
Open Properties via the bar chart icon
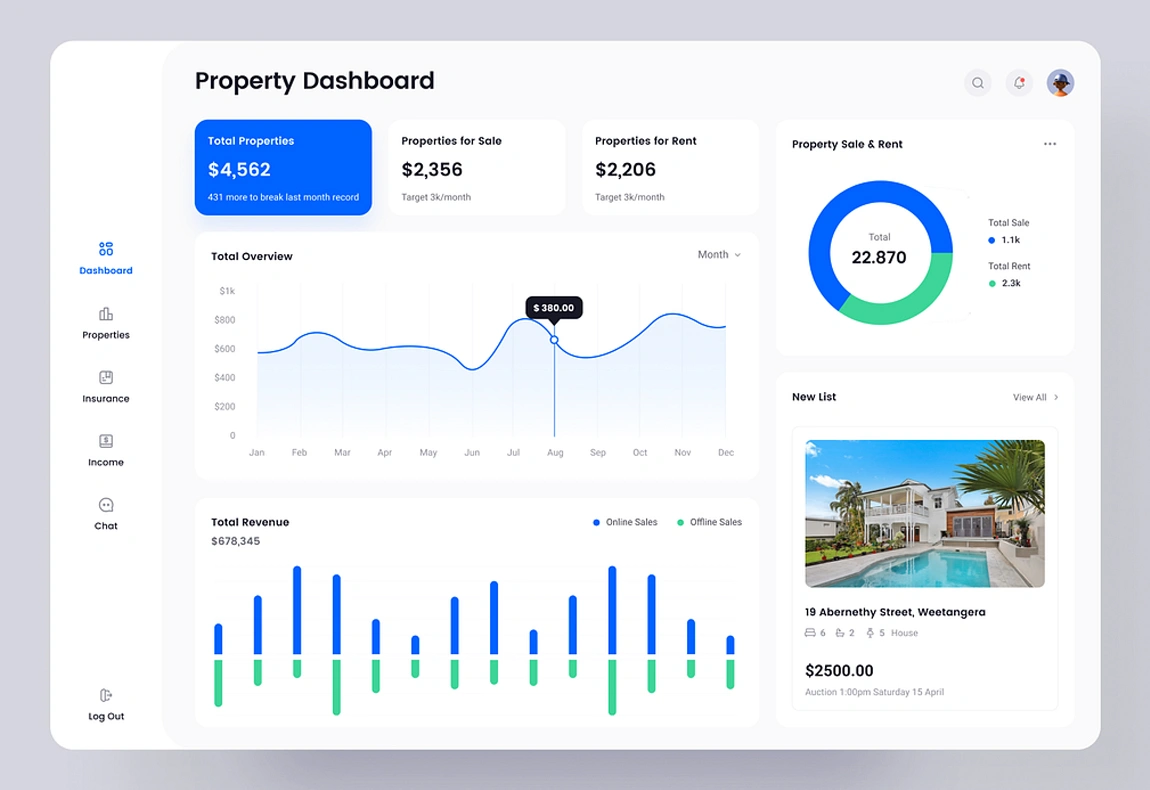[x=106, y=314]
